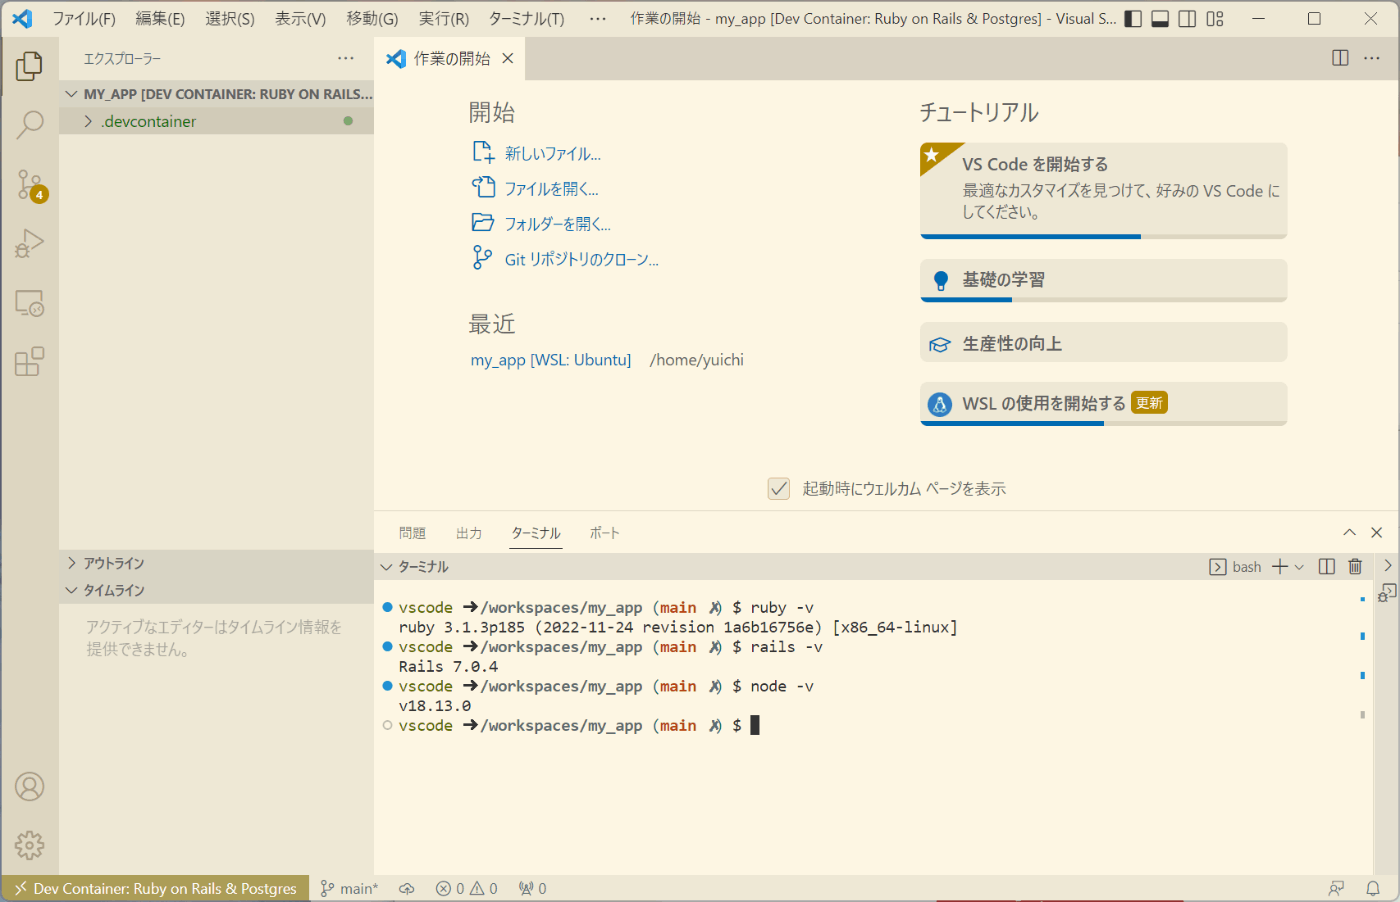The height and width of the screenshot is (902, 1400).
Task: Open the 実行(R) menu
Action: 444,19
